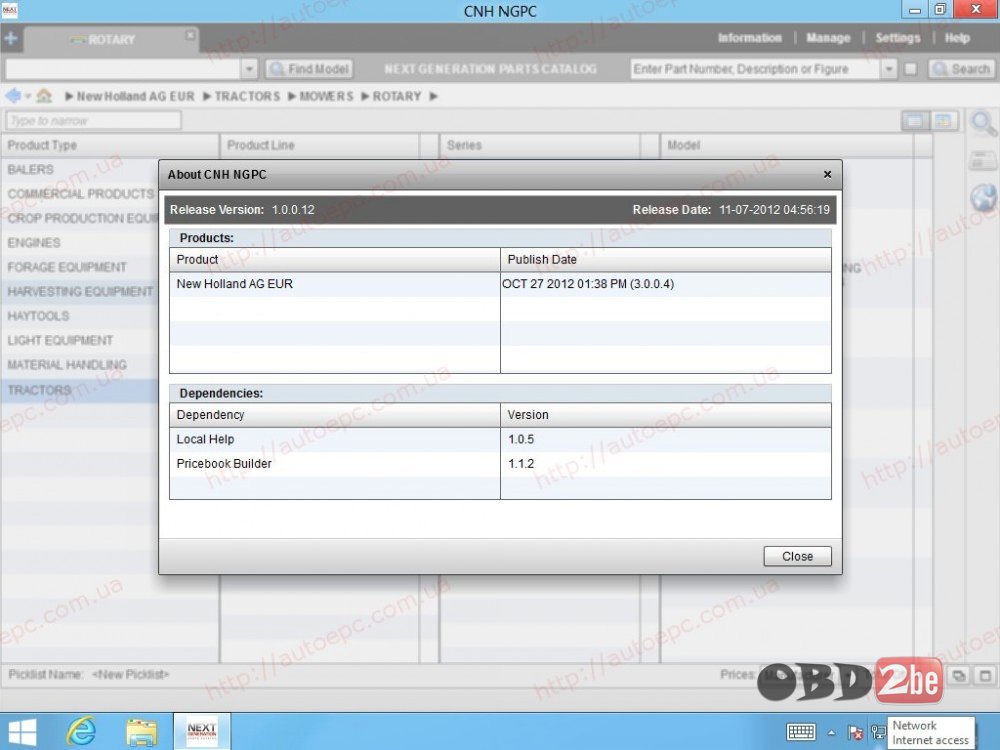Open TRACTORS breadcrumb link
This screenshot has width=1000, height=750.
click(247, 96)
